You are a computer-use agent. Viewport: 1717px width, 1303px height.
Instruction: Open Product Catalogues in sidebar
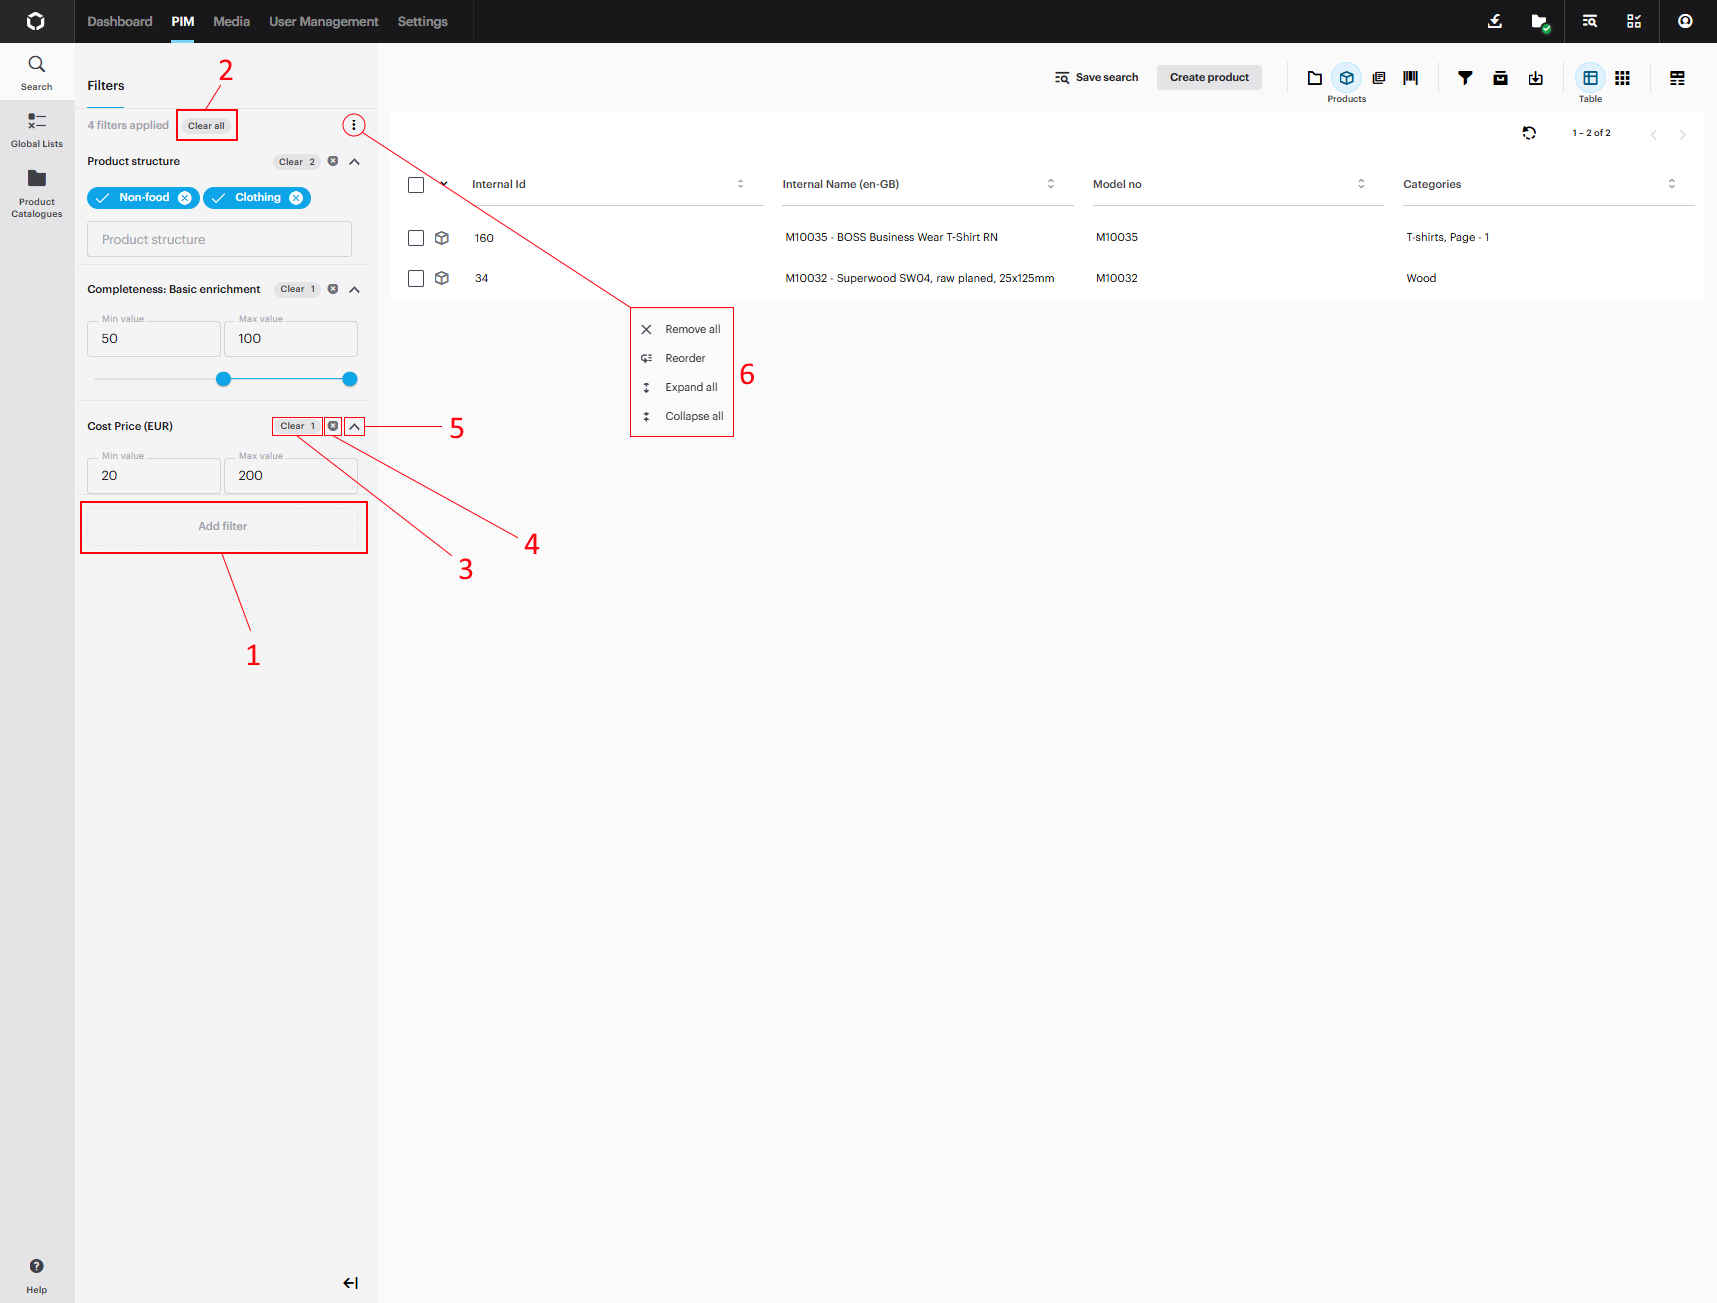point(37,192)
